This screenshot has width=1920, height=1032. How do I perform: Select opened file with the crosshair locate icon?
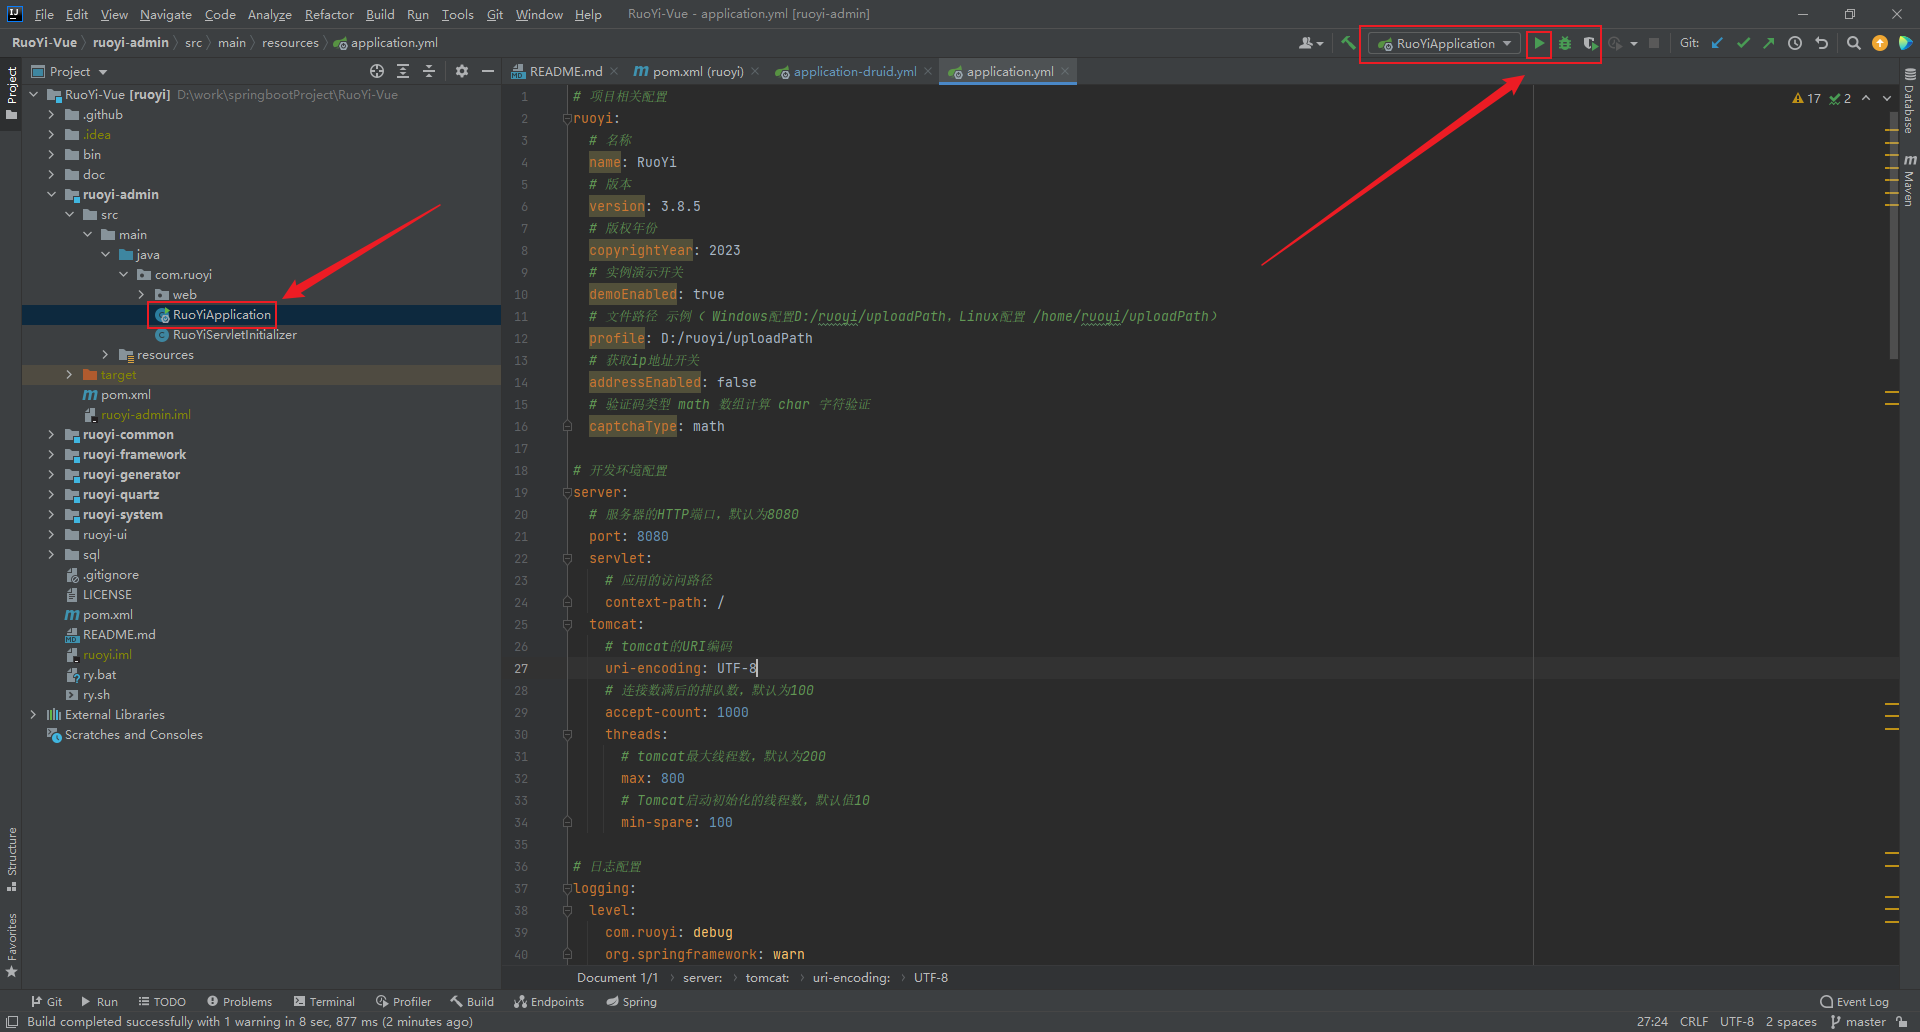(377, 71)
